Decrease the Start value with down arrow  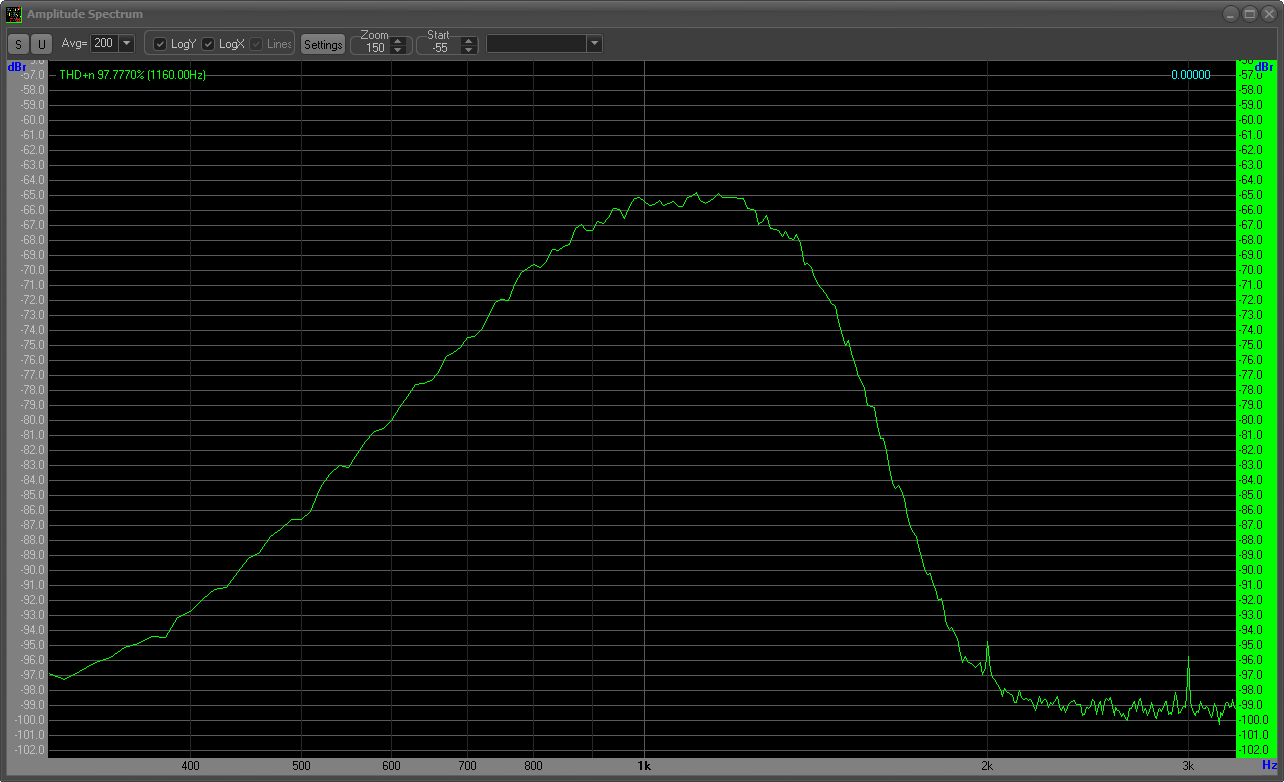(x=468, y=49)
